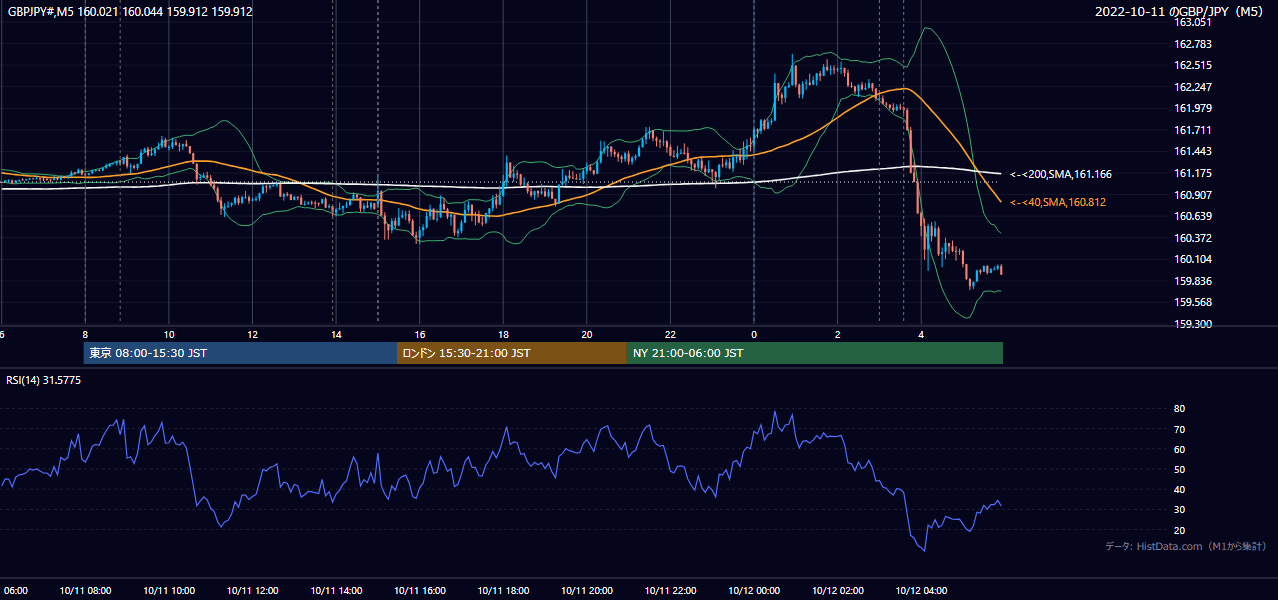Viewport: 1278px width, 600px height.
Task: Click the 10/11 16:00 bottom time label
Action: pyautogui.click(x=420, y=590)
